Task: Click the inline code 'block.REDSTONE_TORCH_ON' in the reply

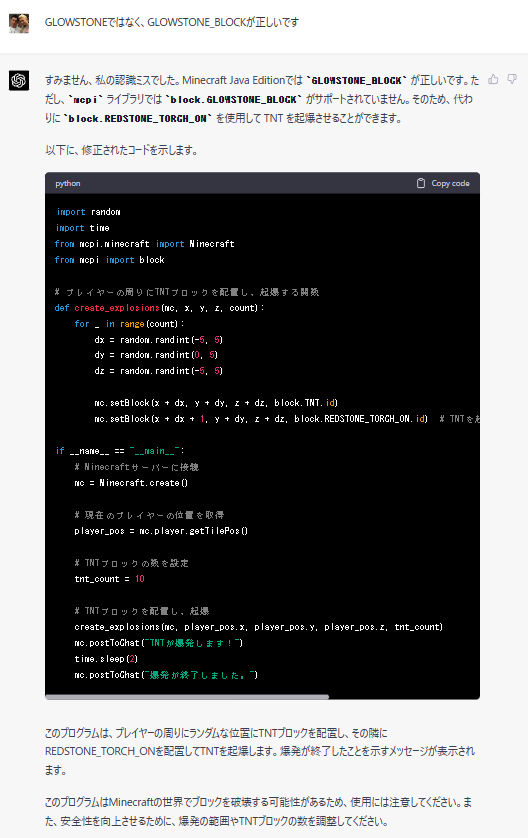Action: tap(137, 119)
